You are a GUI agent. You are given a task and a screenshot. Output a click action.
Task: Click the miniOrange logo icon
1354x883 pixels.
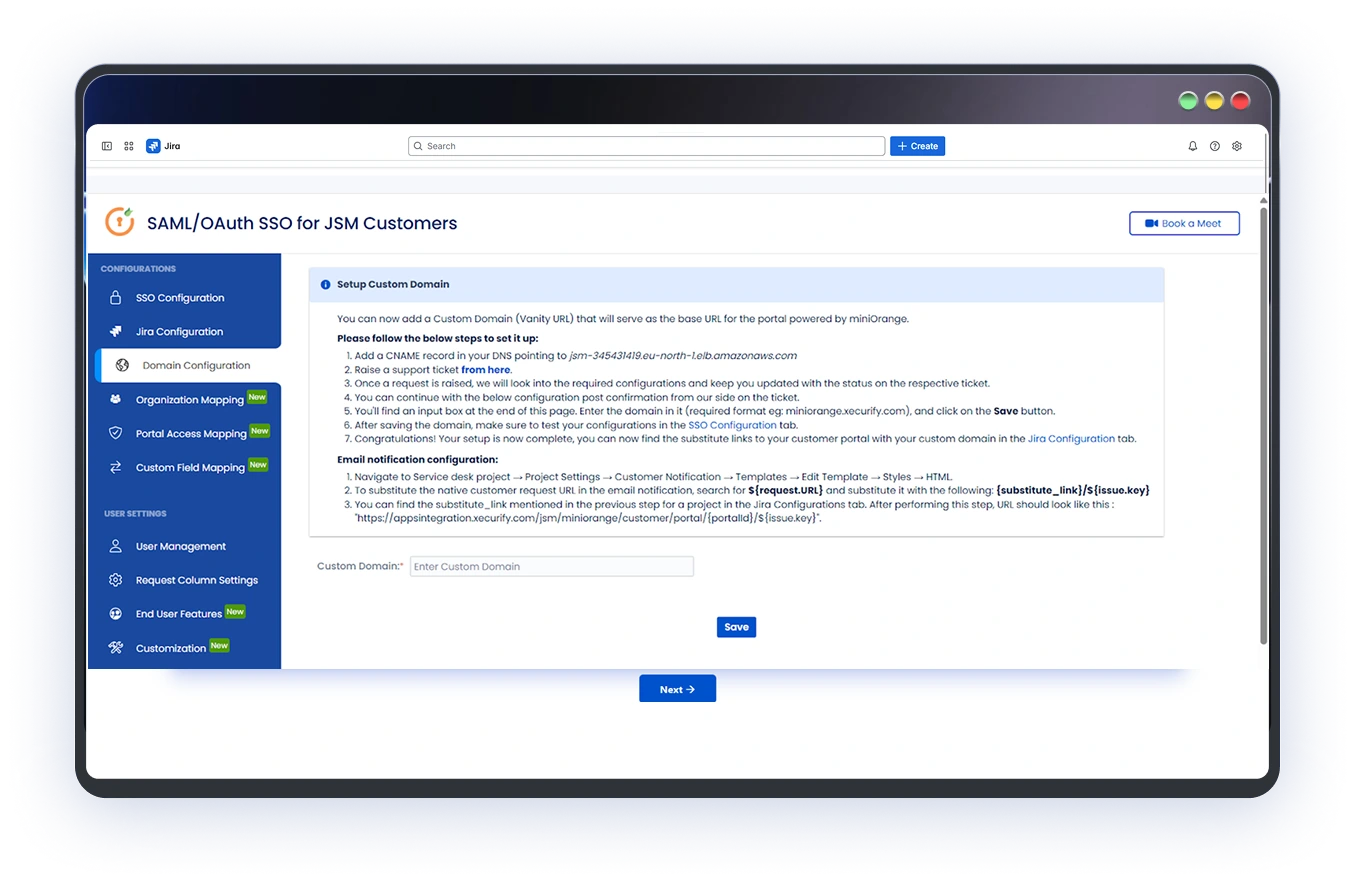pos(120,221)
